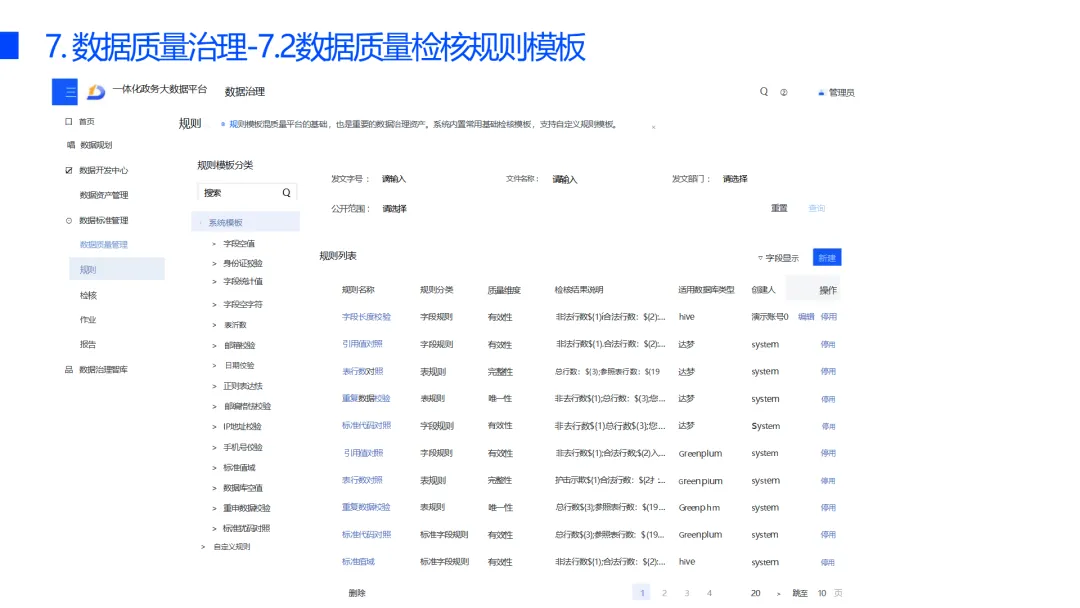This screenshot has height=608, width=1080.
Task: Open the 检核 sidebar item
Action: (88, 295)
